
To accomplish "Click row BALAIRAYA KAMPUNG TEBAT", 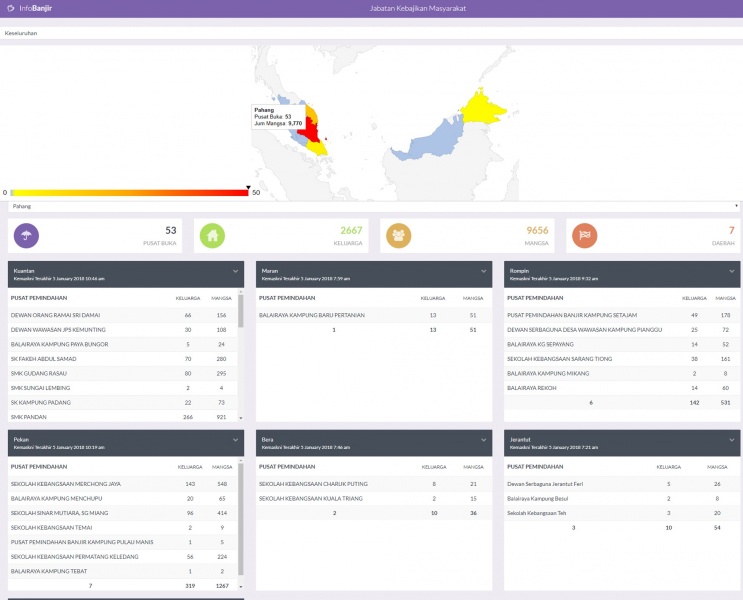I will click(x=123, y=572).
